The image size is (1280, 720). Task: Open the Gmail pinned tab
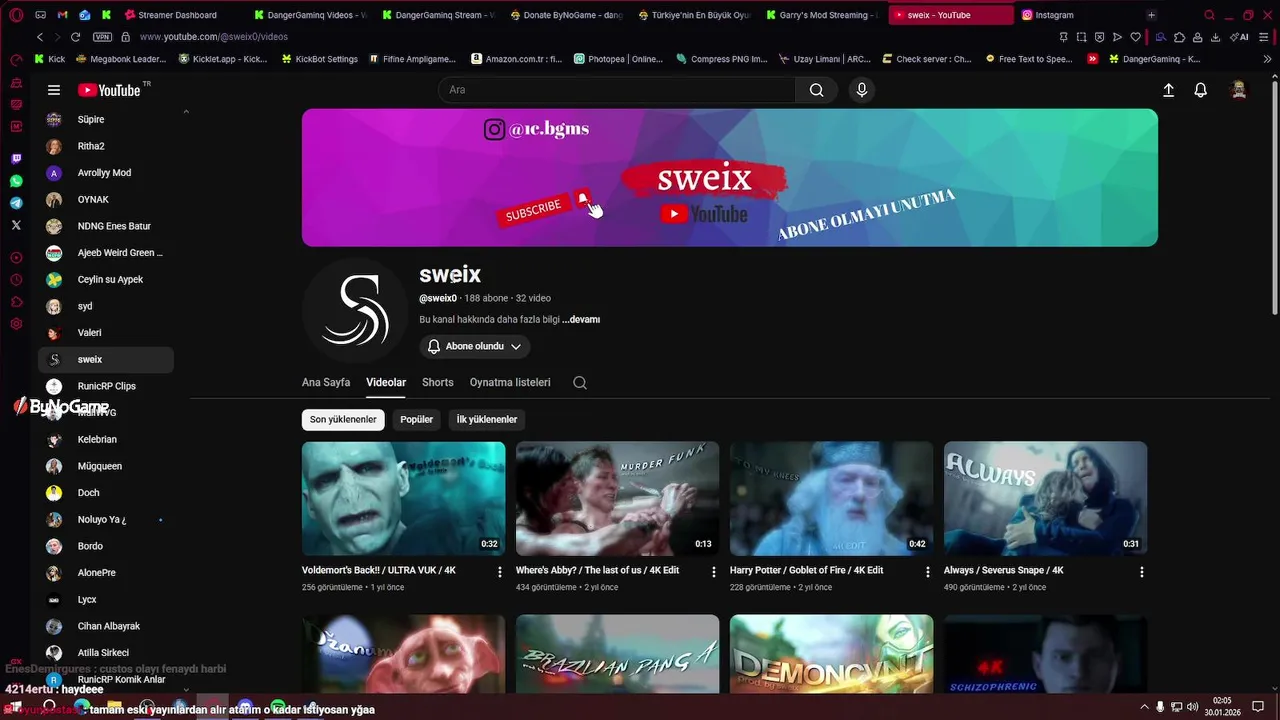63,15
